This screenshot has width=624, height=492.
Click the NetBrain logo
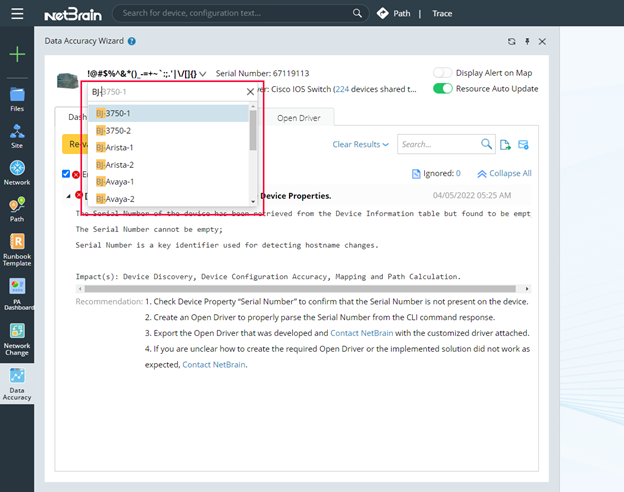(x=73, y=15)
